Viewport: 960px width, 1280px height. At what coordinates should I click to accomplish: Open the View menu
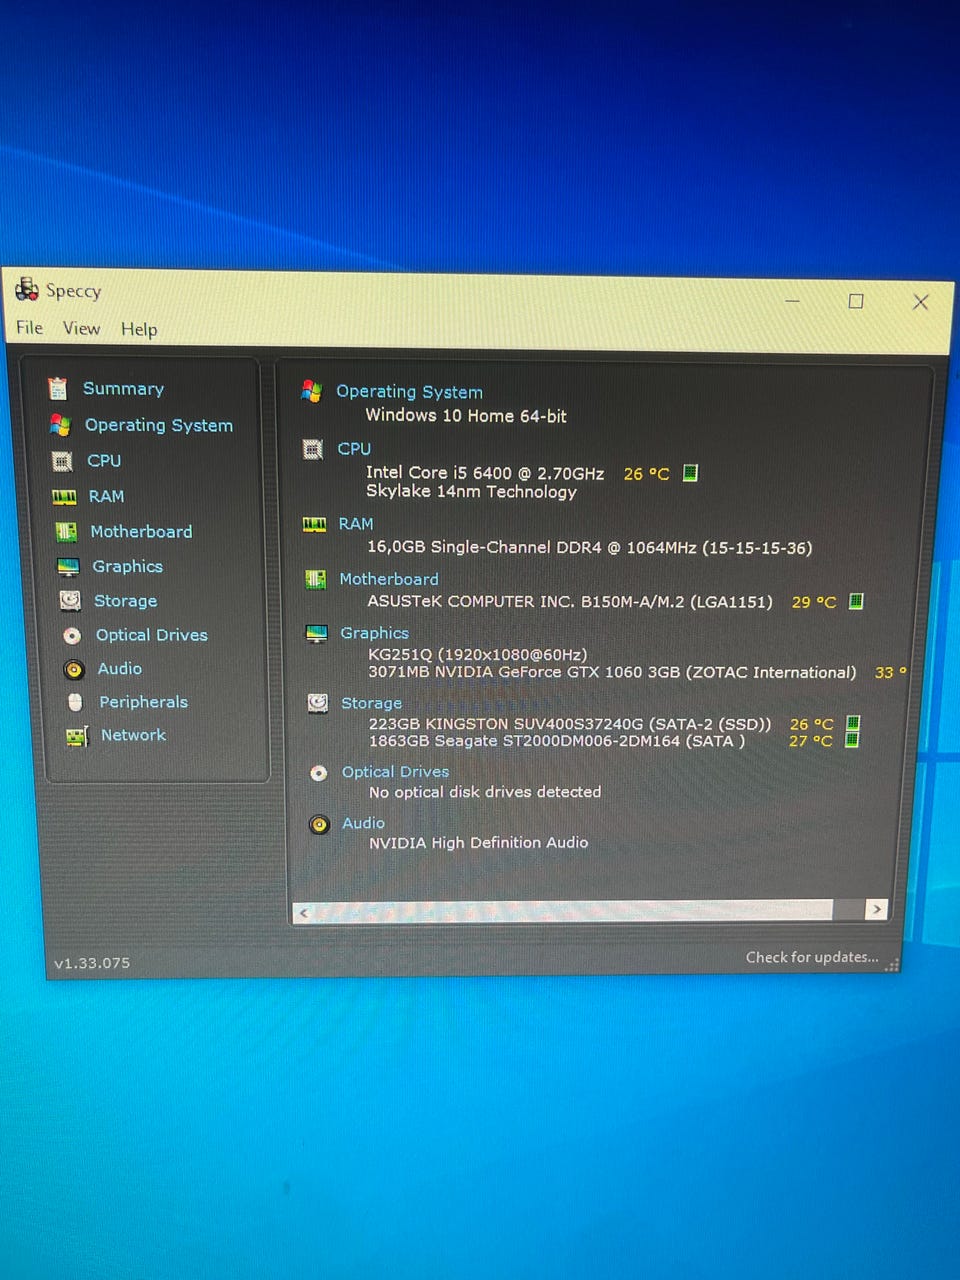(81, 328)
